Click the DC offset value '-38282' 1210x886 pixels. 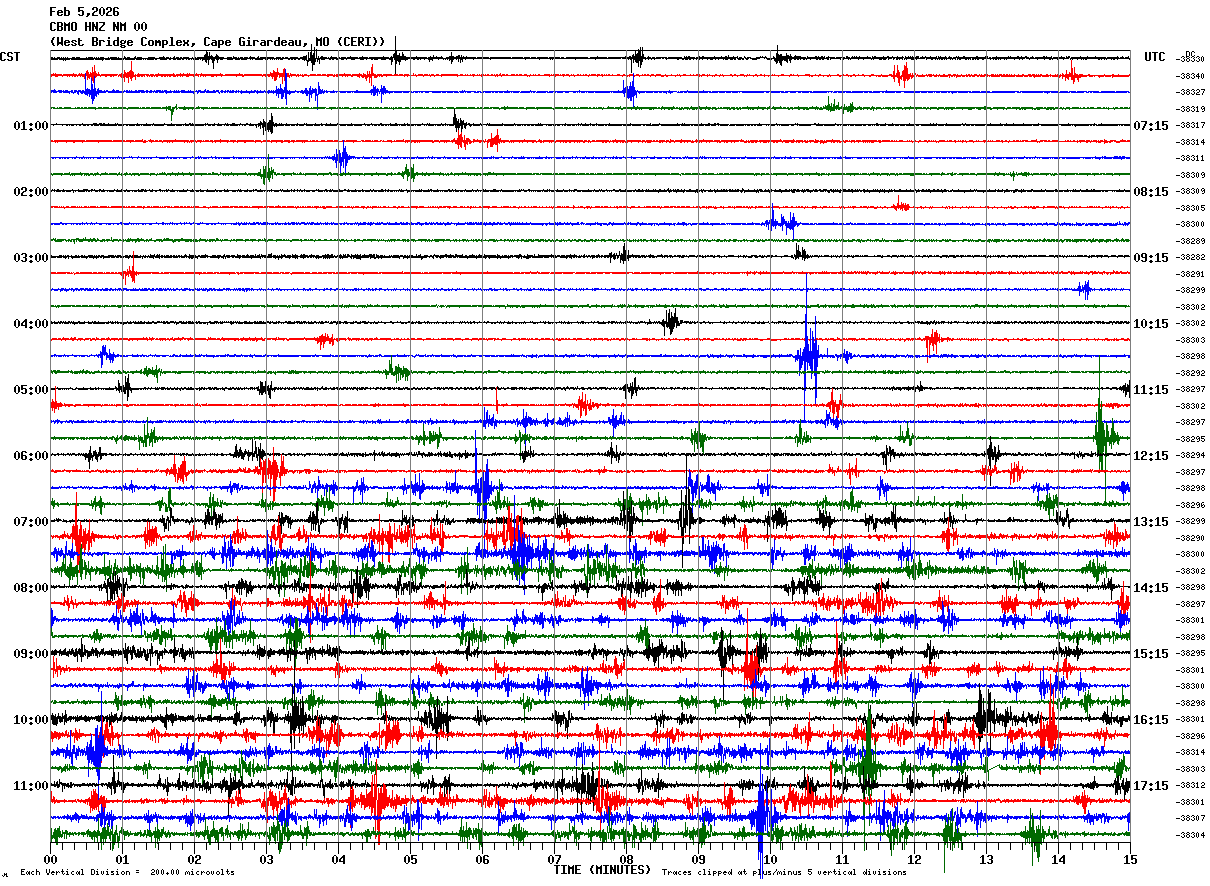click(1191, 257)
